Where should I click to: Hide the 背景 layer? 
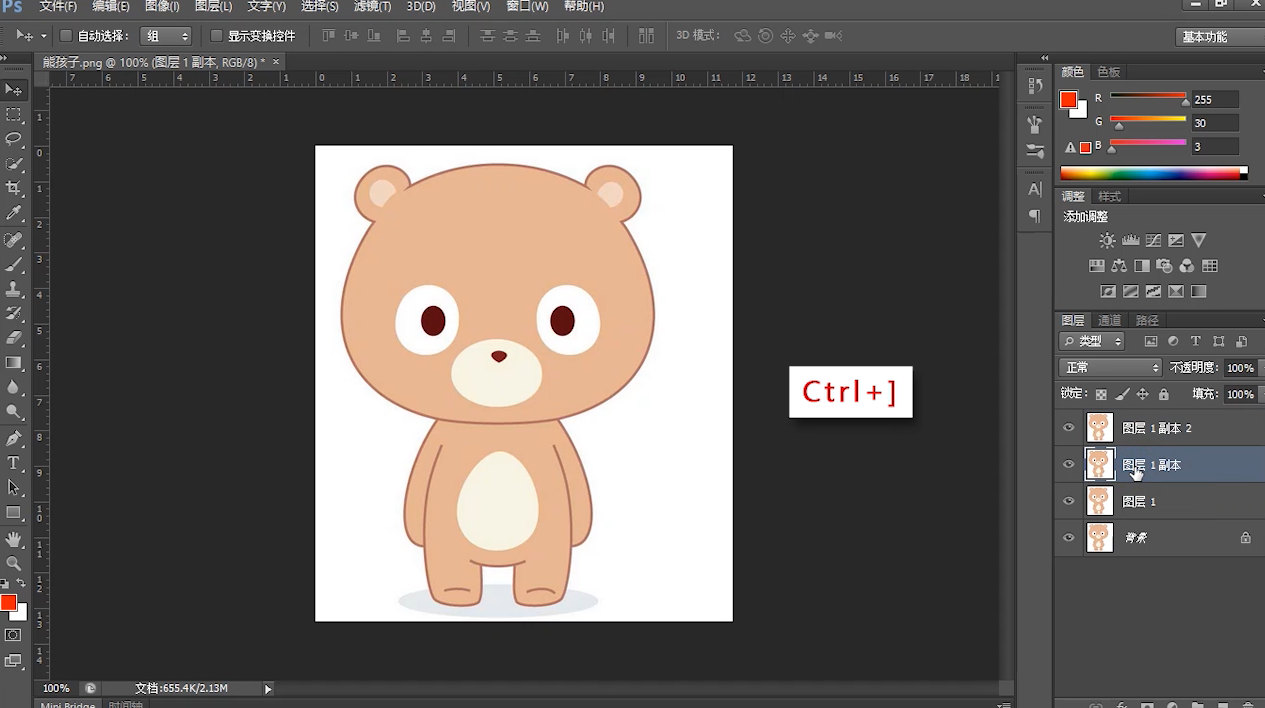tap(1069, 538)
